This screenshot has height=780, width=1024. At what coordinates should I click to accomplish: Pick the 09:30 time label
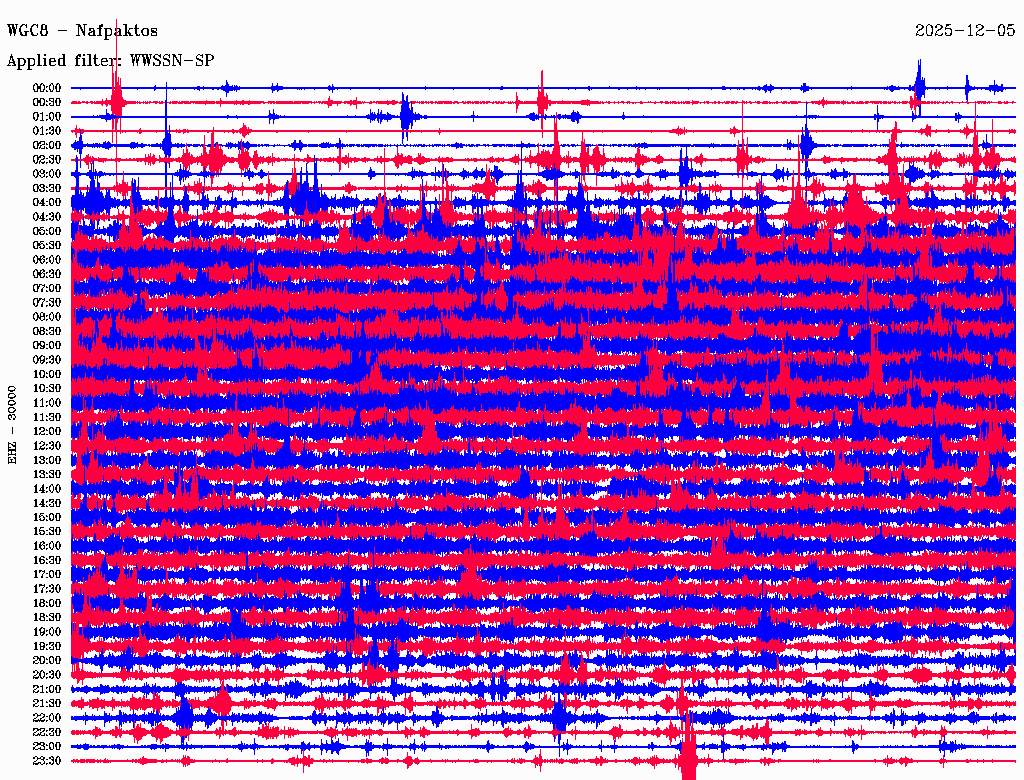[47, 359]
